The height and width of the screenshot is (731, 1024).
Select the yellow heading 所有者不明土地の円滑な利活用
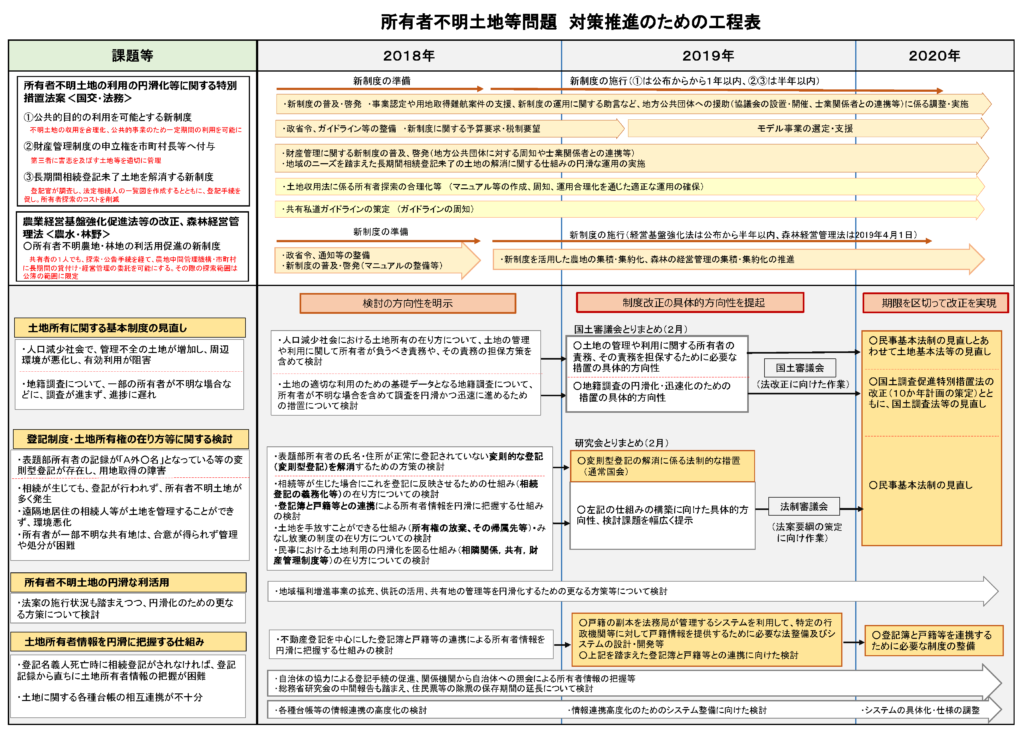click(x=129, y=582)
